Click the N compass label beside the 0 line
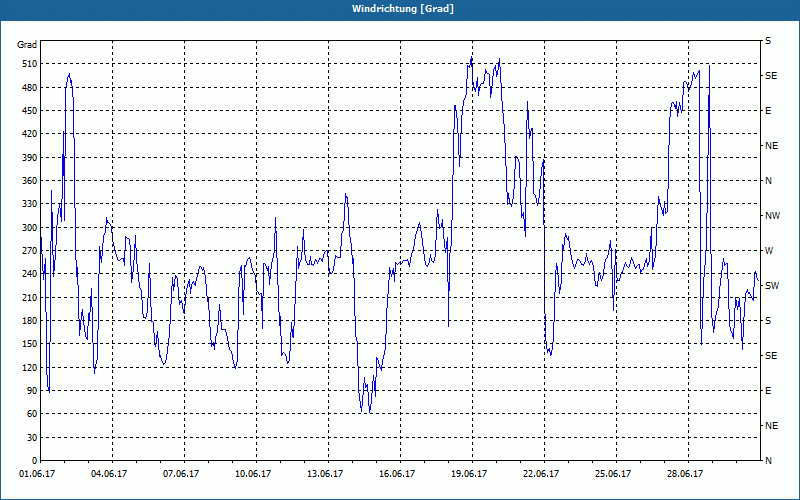 point(768,461)
